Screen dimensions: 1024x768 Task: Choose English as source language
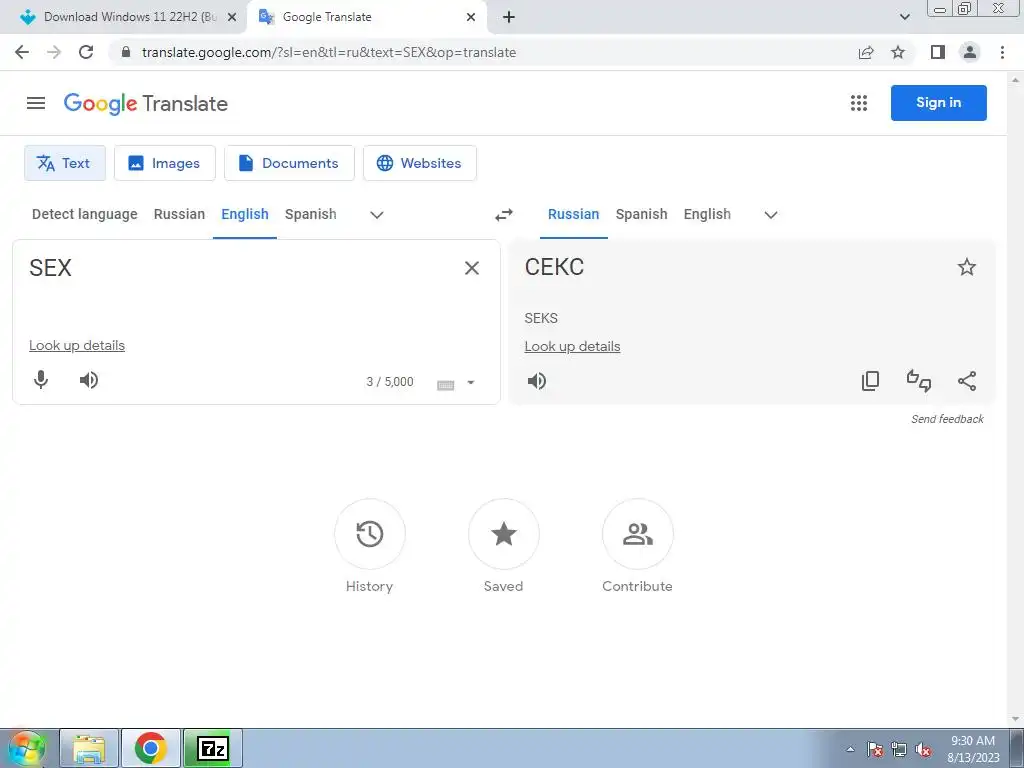245,214
